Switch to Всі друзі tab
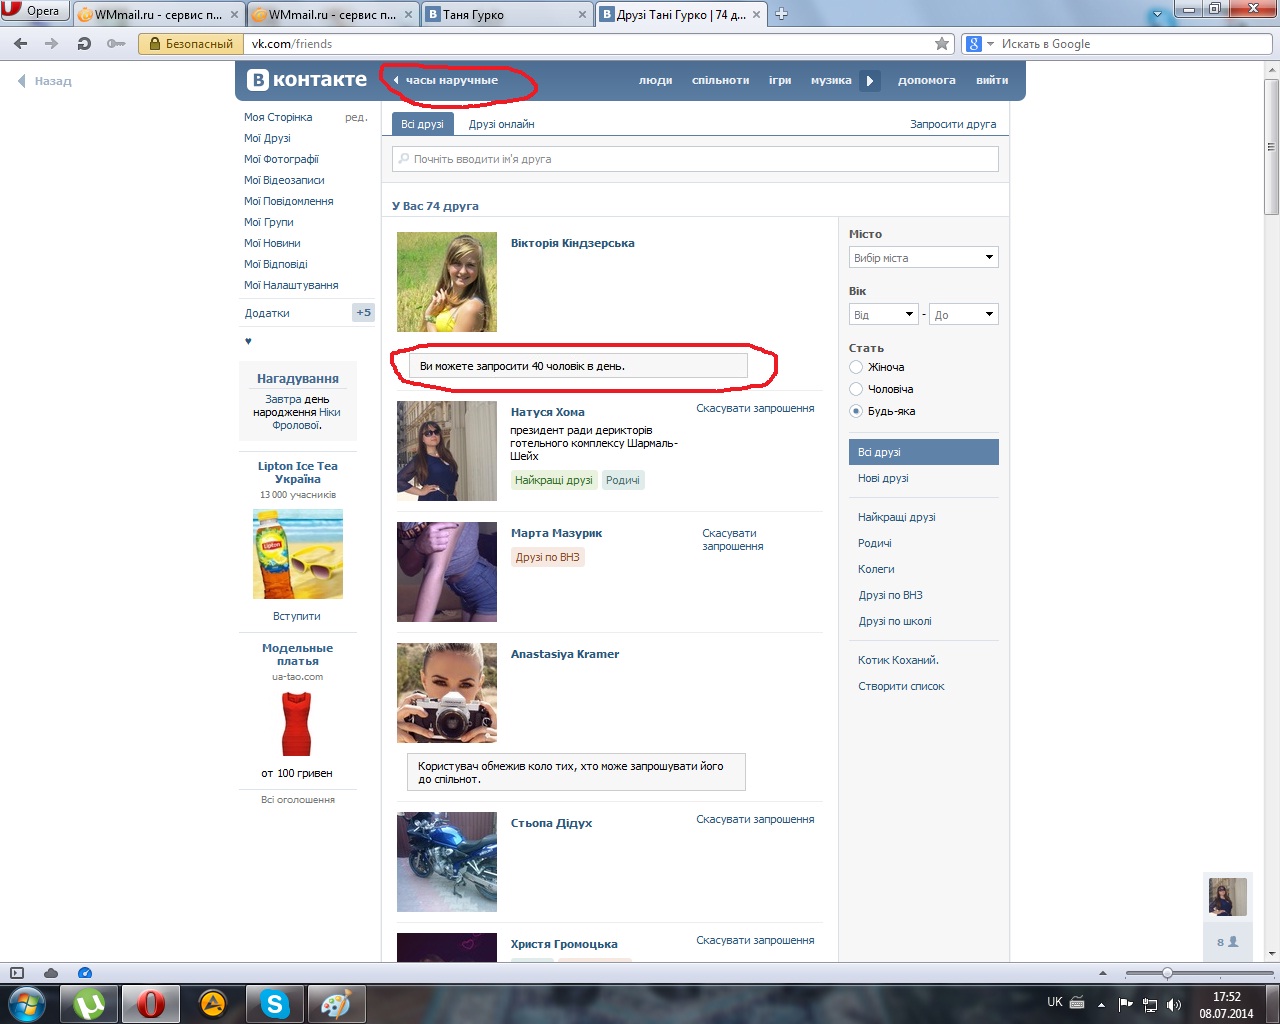Screen dimensions: 1280x1024 pos(422,124)
